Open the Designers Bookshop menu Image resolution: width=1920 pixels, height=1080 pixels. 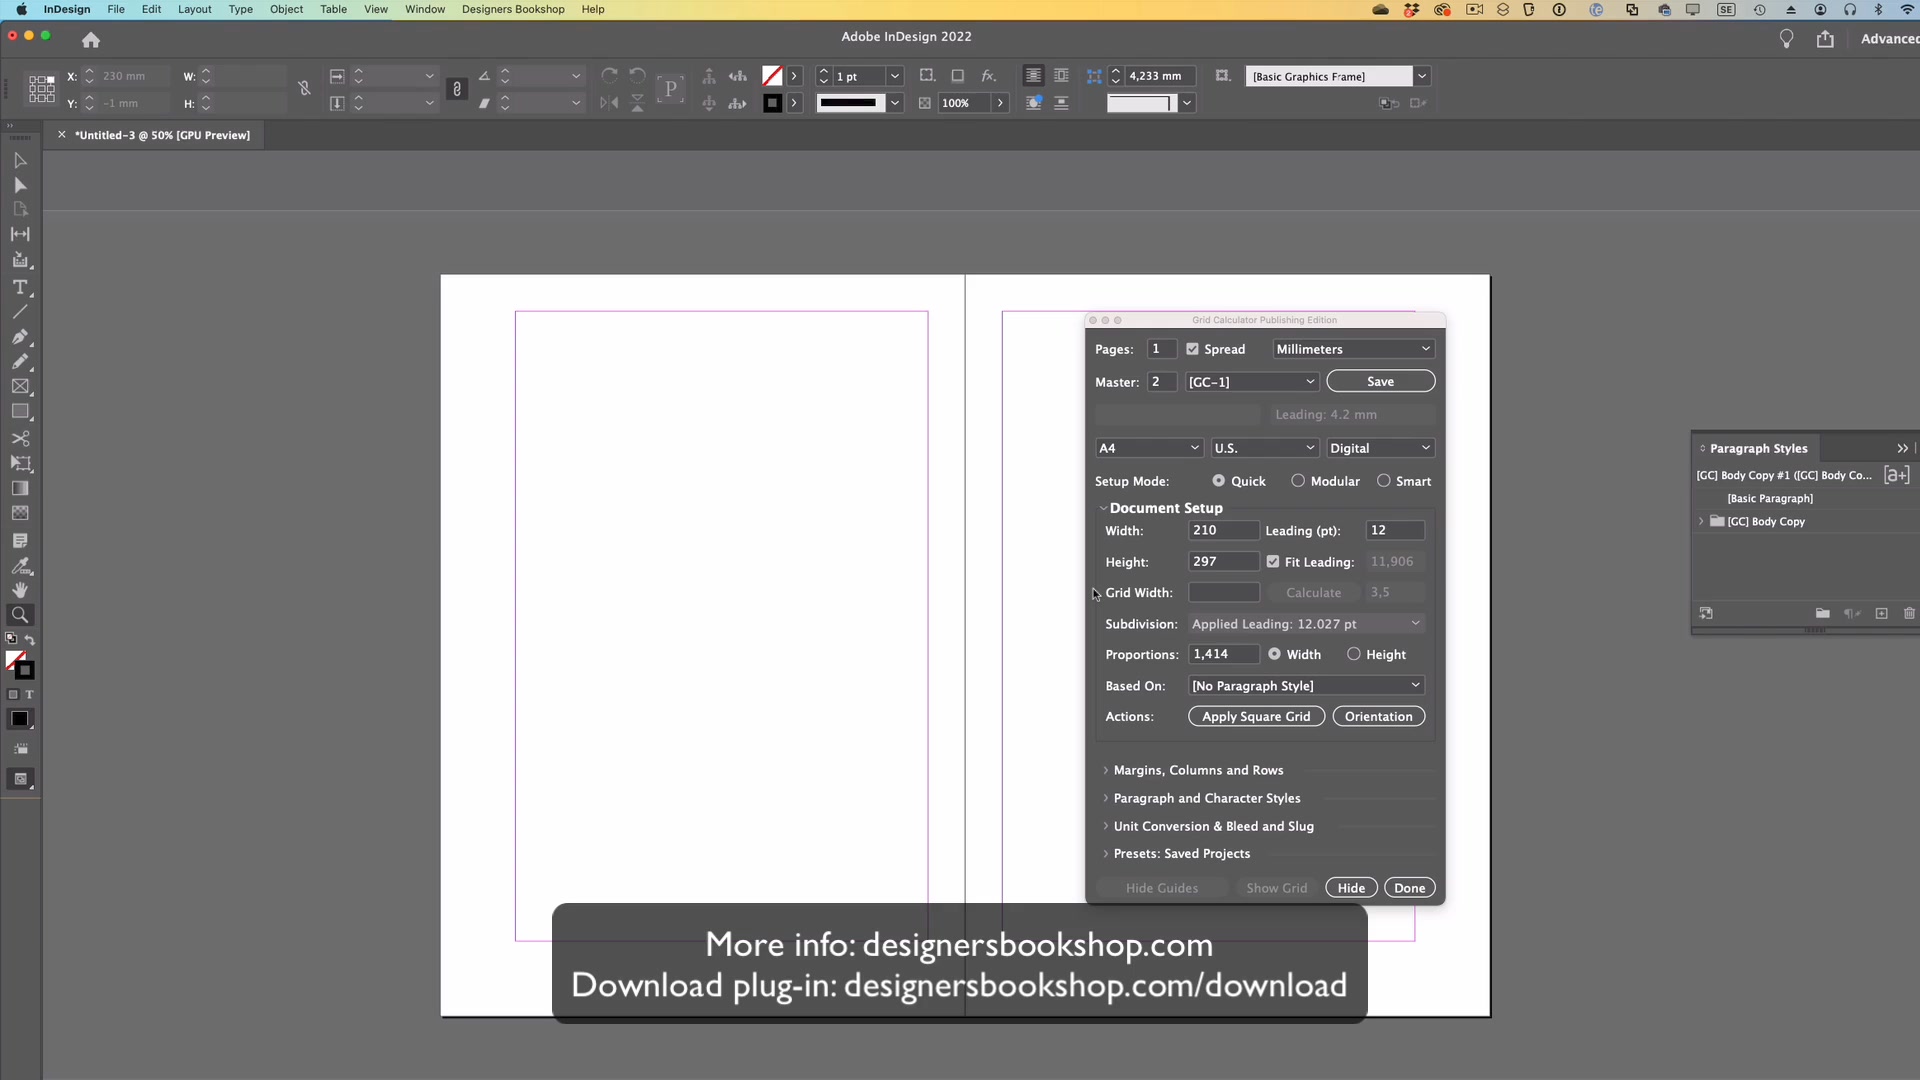tap(513, 9)
